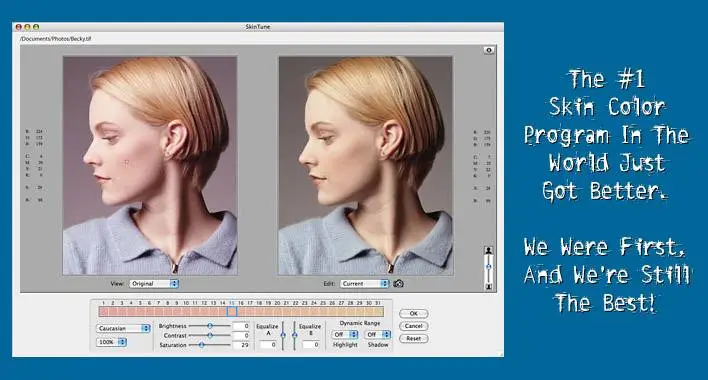This screenshot has height=380, width=708.
Task: Click the Brightness slider handle
Action: (x=210, y=325)
